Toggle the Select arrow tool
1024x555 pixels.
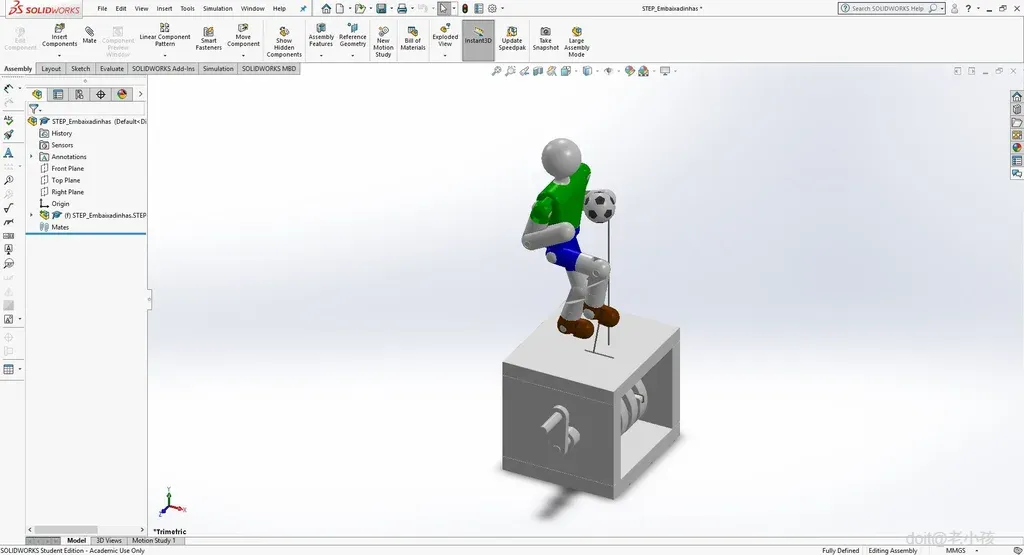pyautogui.click(x=443, y=8)
